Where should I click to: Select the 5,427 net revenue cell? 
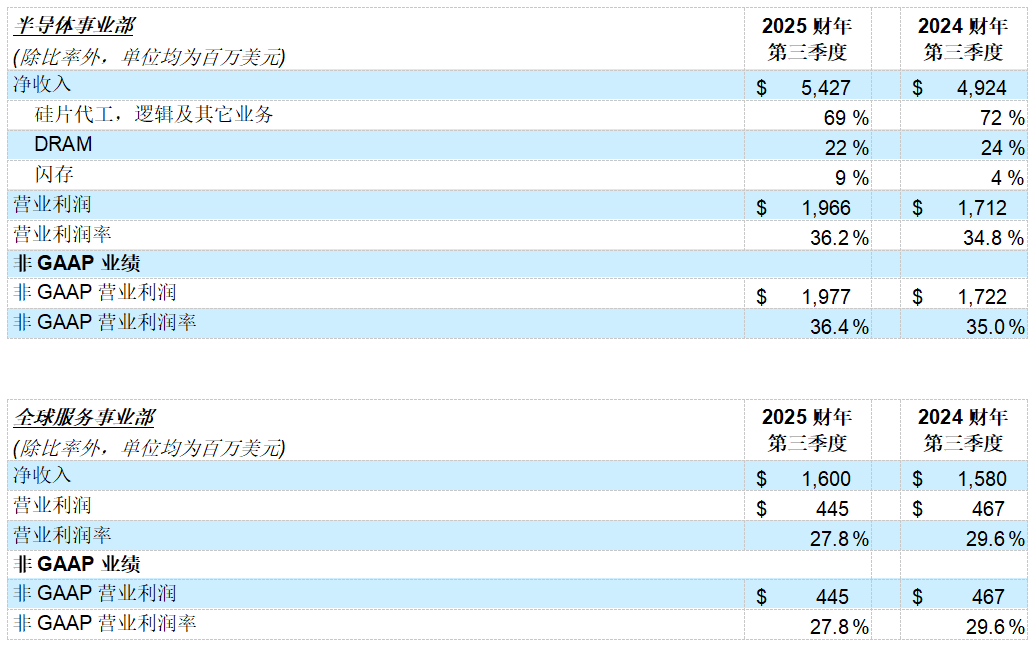pos(825,88)
